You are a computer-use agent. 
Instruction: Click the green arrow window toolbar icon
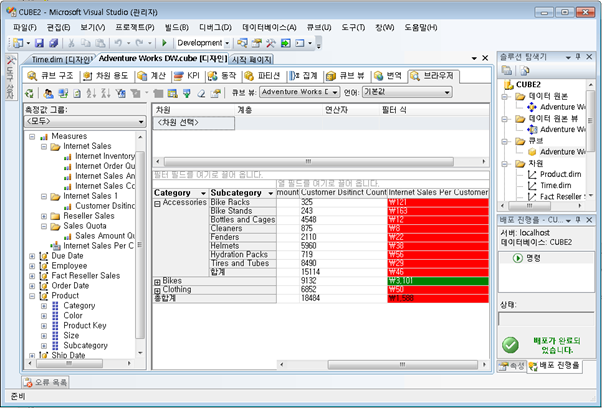coord(285,43)
